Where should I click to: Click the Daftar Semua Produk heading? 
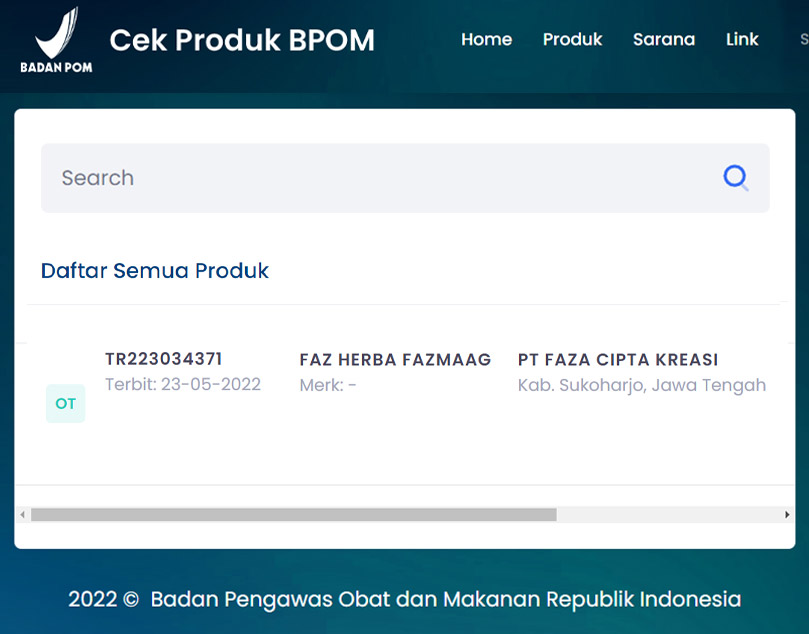(x=155, y=271)
